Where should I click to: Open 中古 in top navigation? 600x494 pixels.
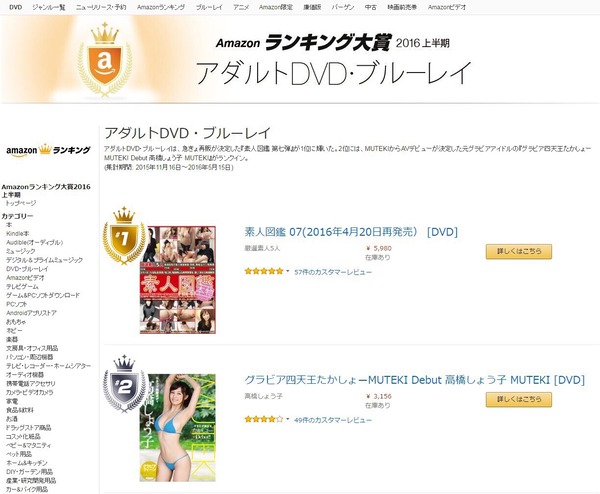click(370, 7)
